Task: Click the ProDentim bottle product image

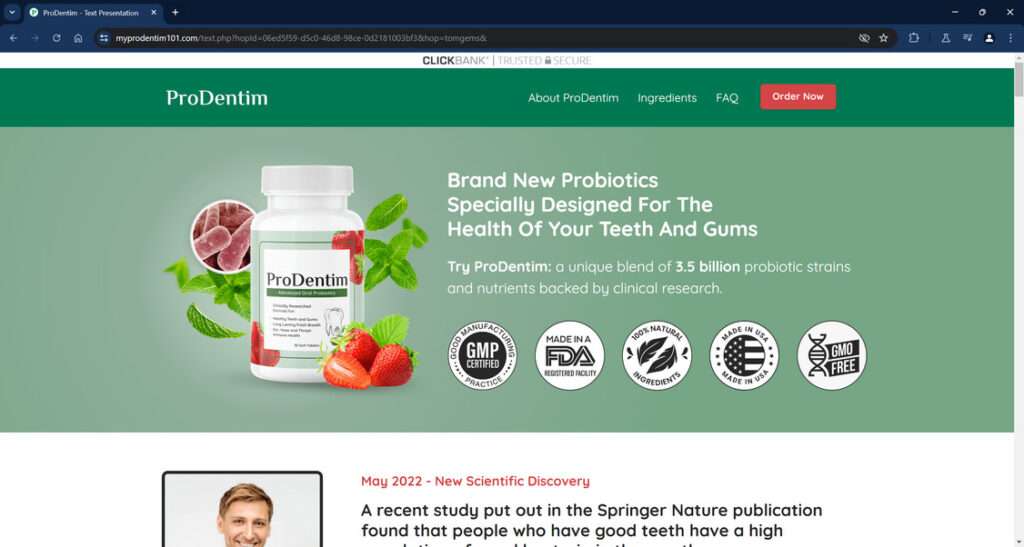Action: (x=307, y=274)
